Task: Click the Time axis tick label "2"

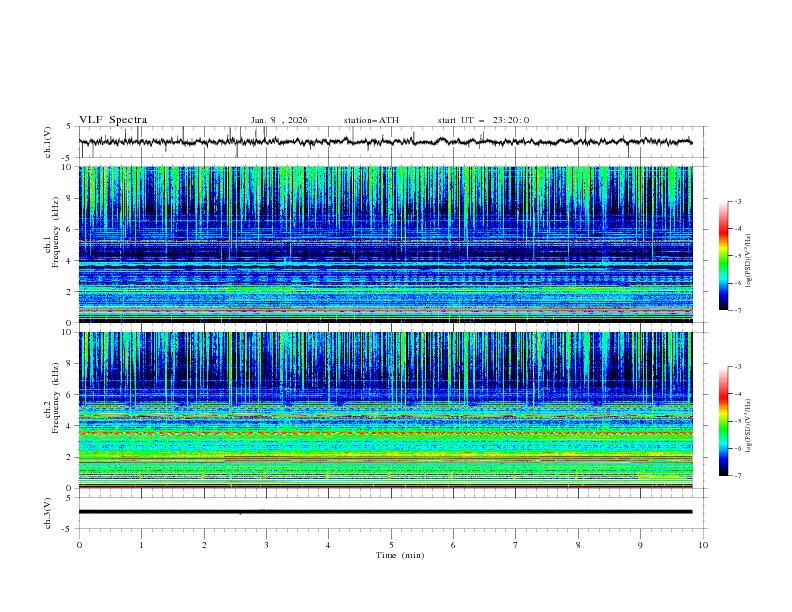Action: (204, 545)
